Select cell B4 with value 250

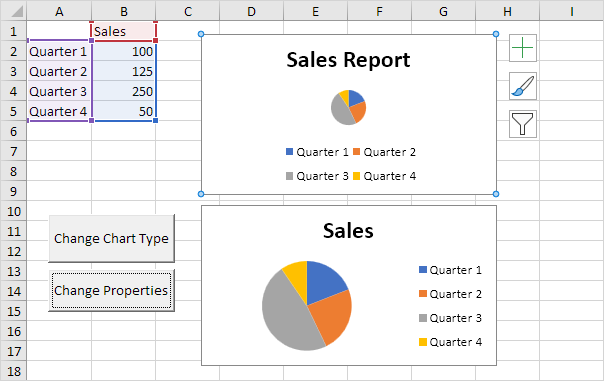point(124,91)
